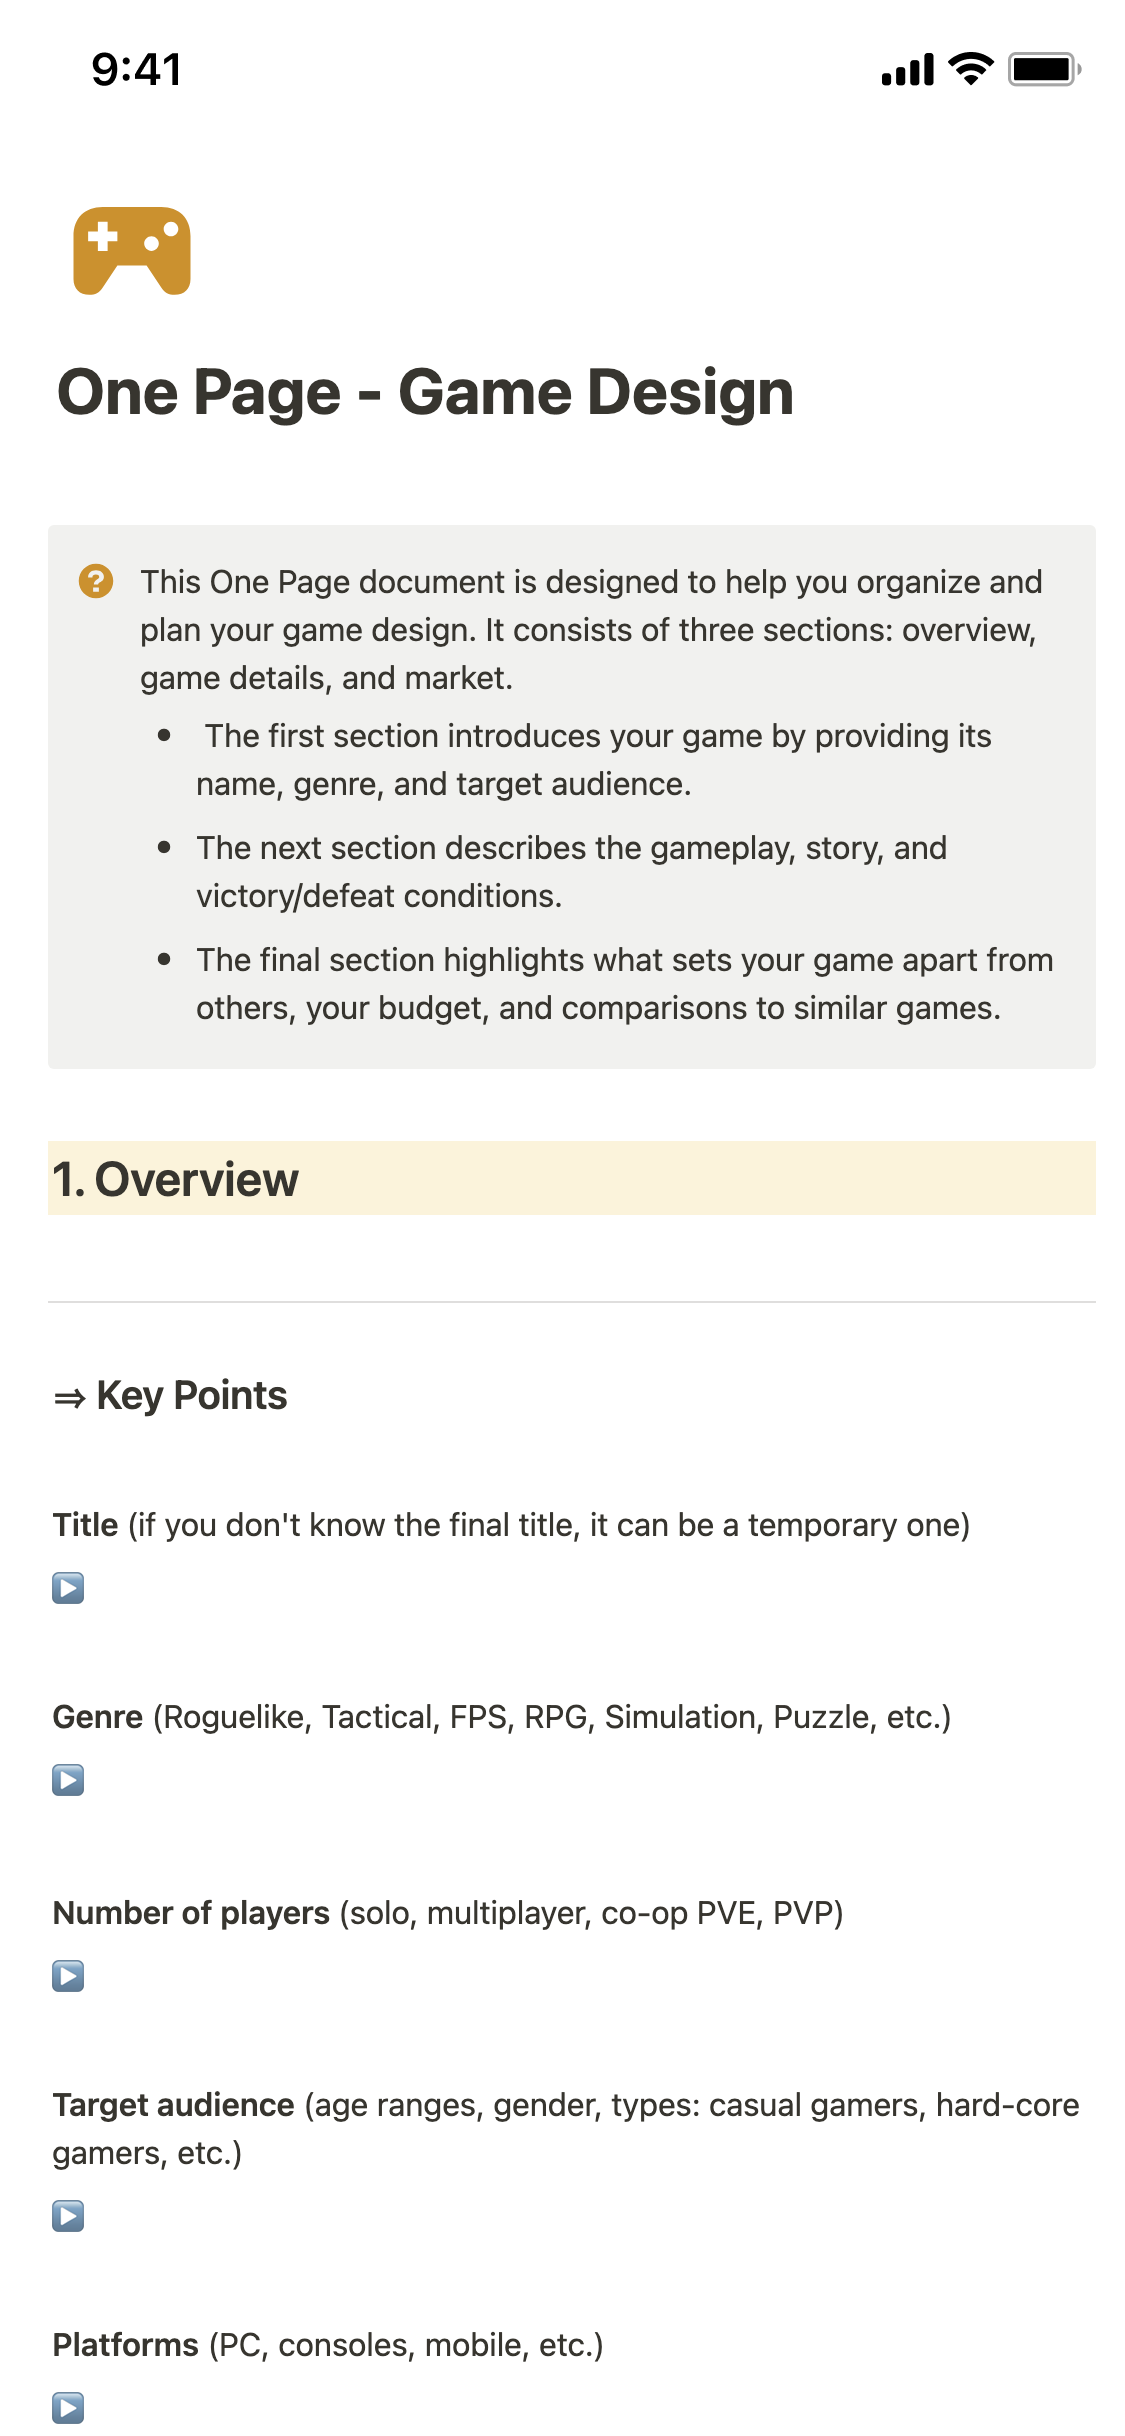The height and width of the screenshot is (2436, 1125).
Task: Select the 1. Overview highlighted heading
Action: 176,1179
